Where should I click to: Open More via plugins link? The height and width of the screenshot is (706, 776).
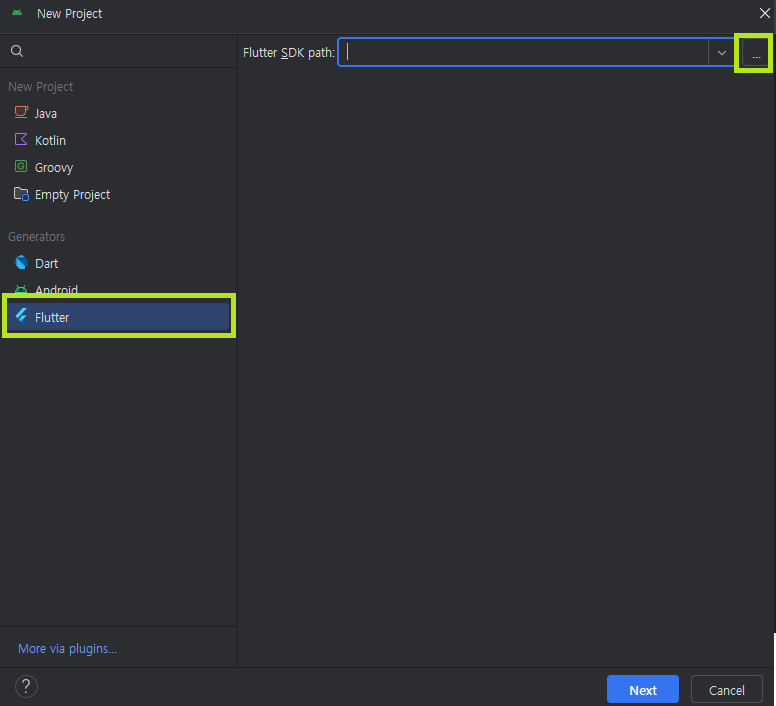pos(67,648)
